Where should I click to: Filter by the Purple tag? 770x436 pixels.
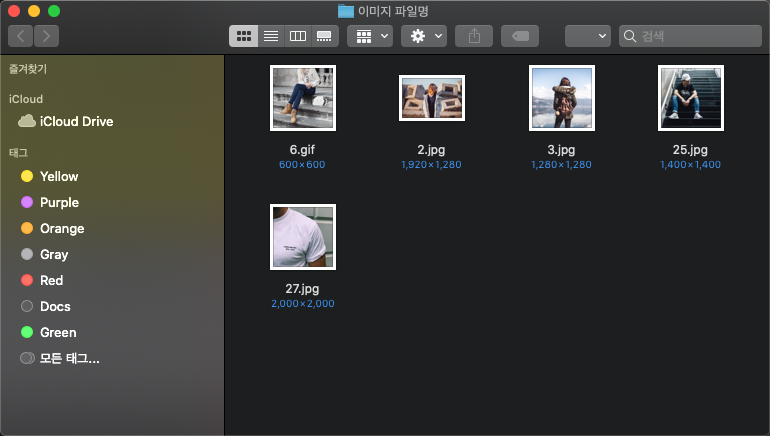[x=59, y=203]
